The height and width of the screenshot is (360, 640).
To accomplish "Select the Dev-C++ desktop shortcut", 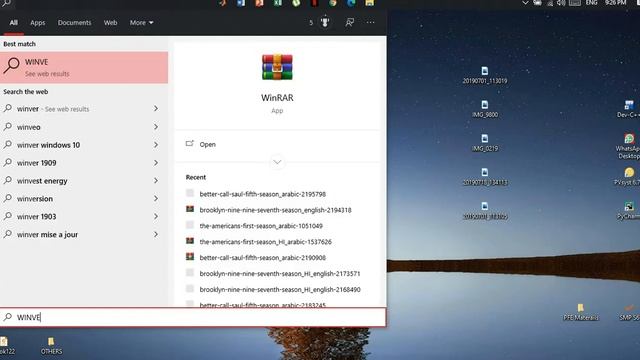I will tap(628, 109).
